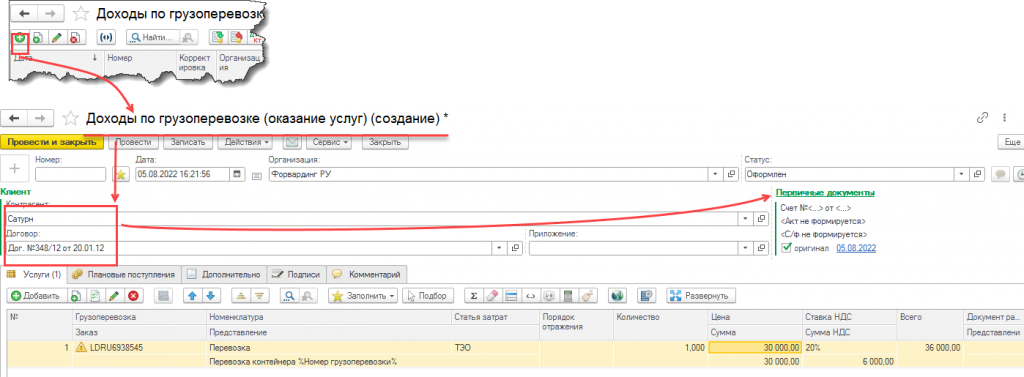Image resolution: width=1024 pixels, height=377 pixels.
Task: Select Цена cell 30 000,00
Action: (754, 348)
